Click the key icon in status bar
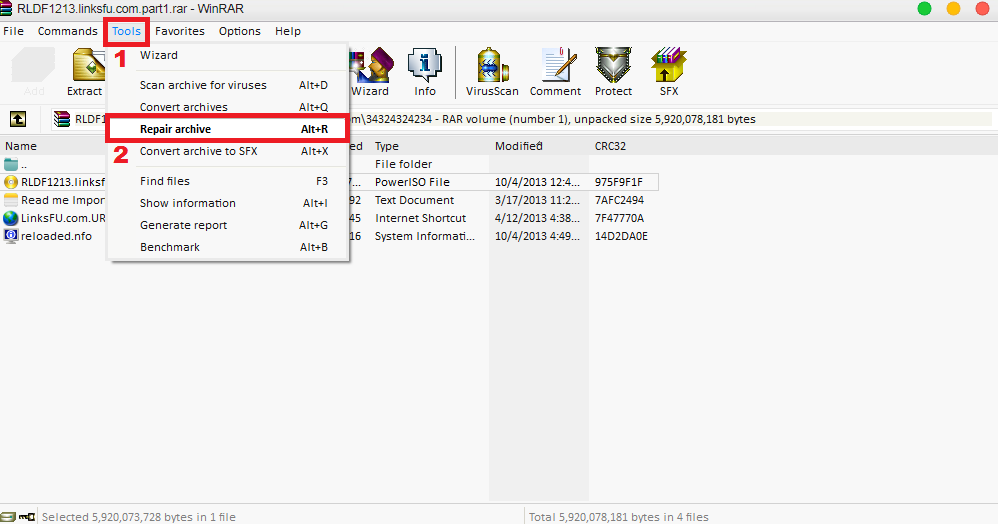This screenshot has height=524, width=998. click(x=27, y=516)
